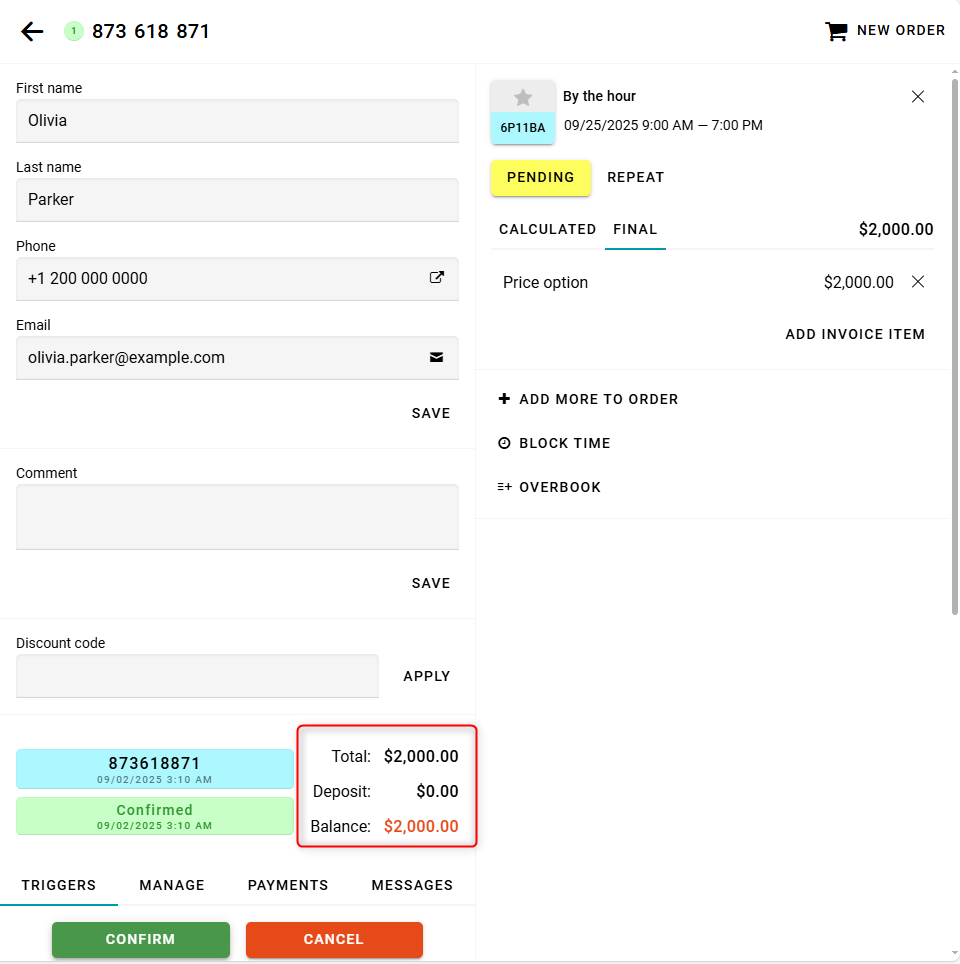Save the customer contact details

pyautogui.click(x=431, y=413)
